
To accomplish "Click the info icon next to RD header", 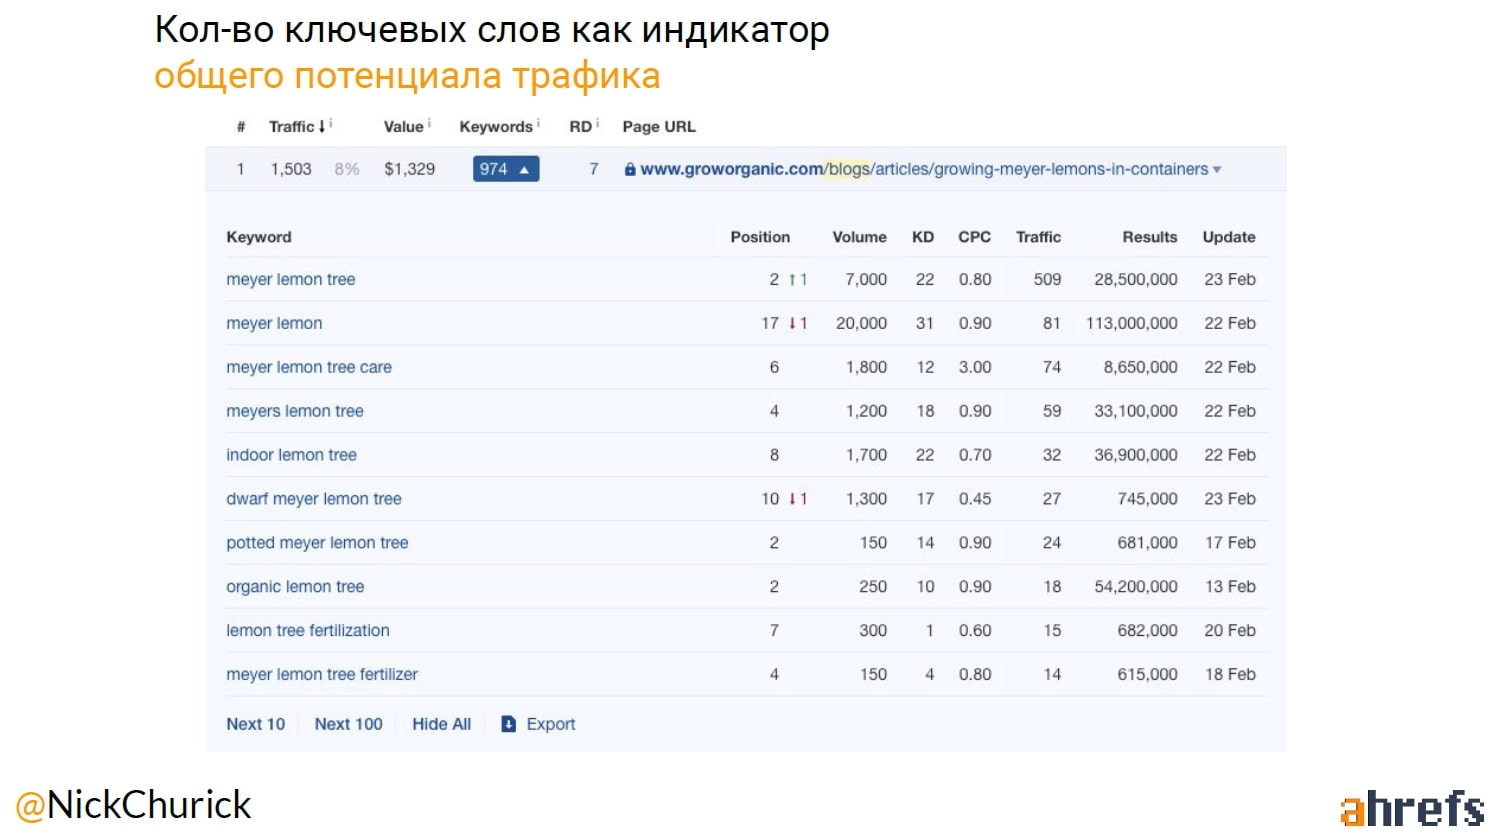I will pyautogui.click(x=597, y=123).
